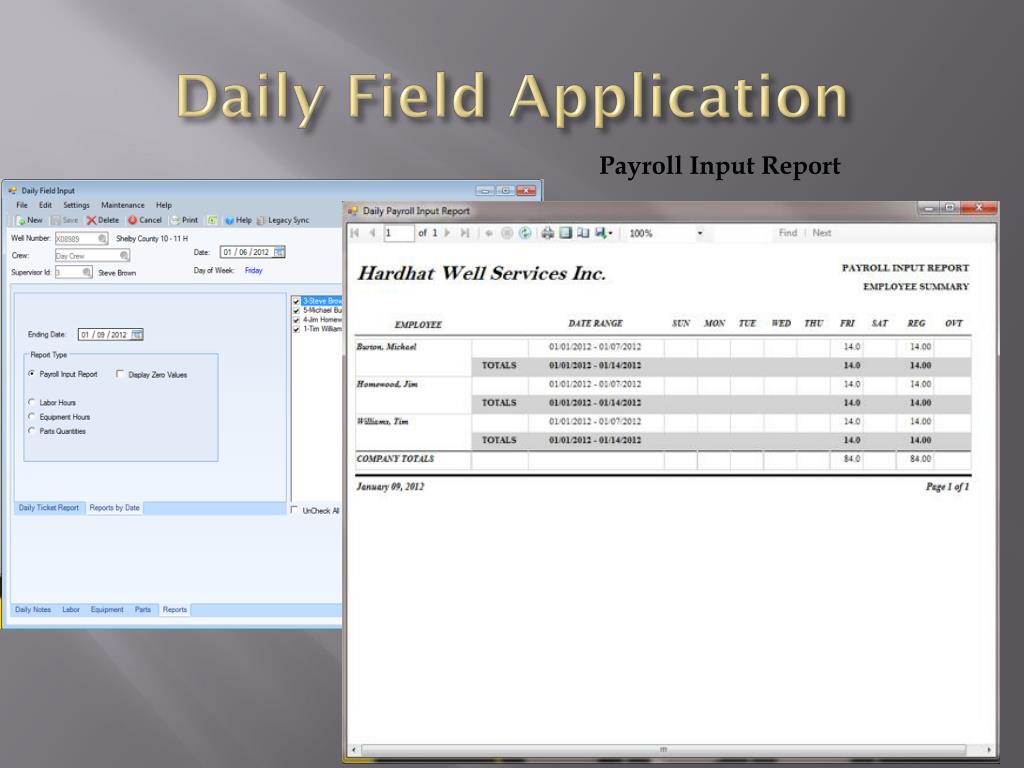Switch to the Reports bottom tab
Image resolution: width=1024 pixels, height=768 pixels.
[174, 609]
